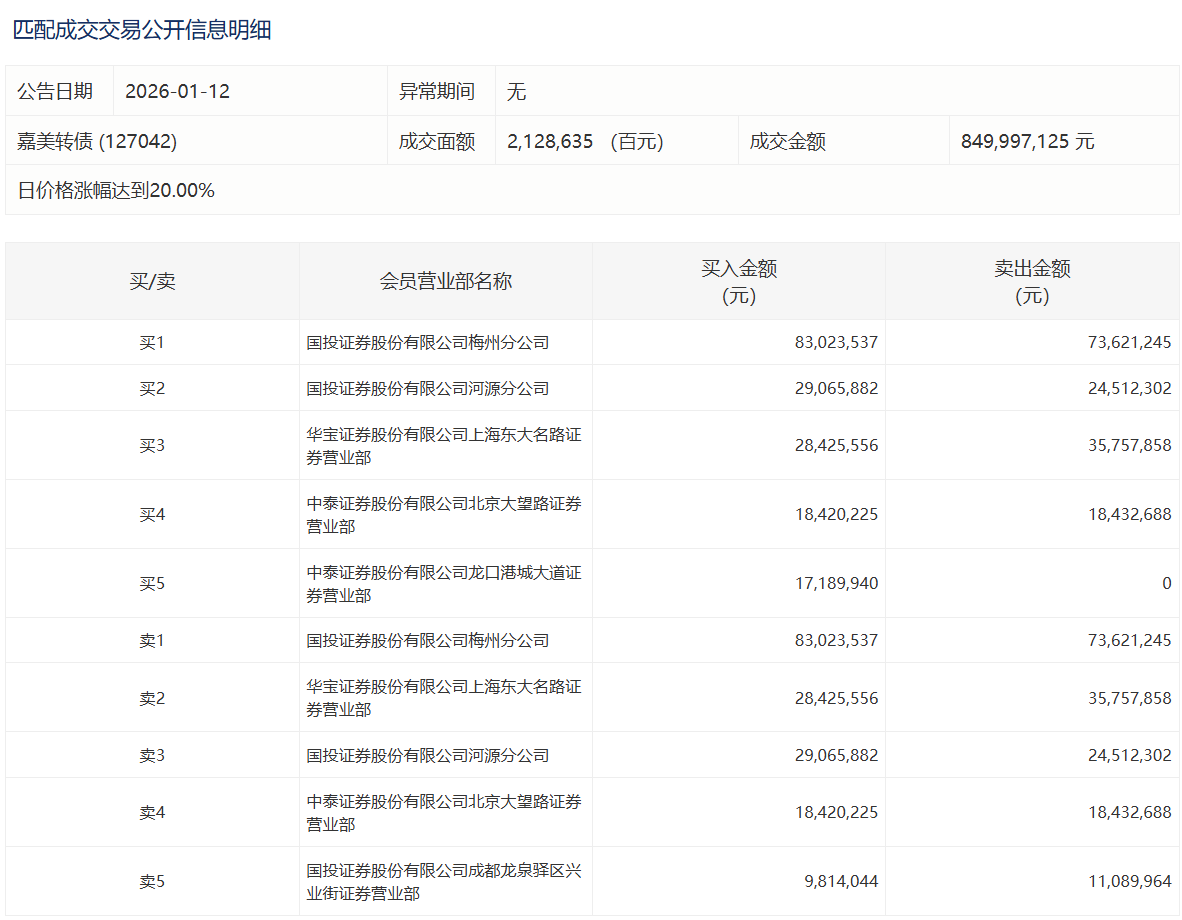
Task: Open the 买3 row's 华宝证券 branch name
Action: [x=444, y=445]
